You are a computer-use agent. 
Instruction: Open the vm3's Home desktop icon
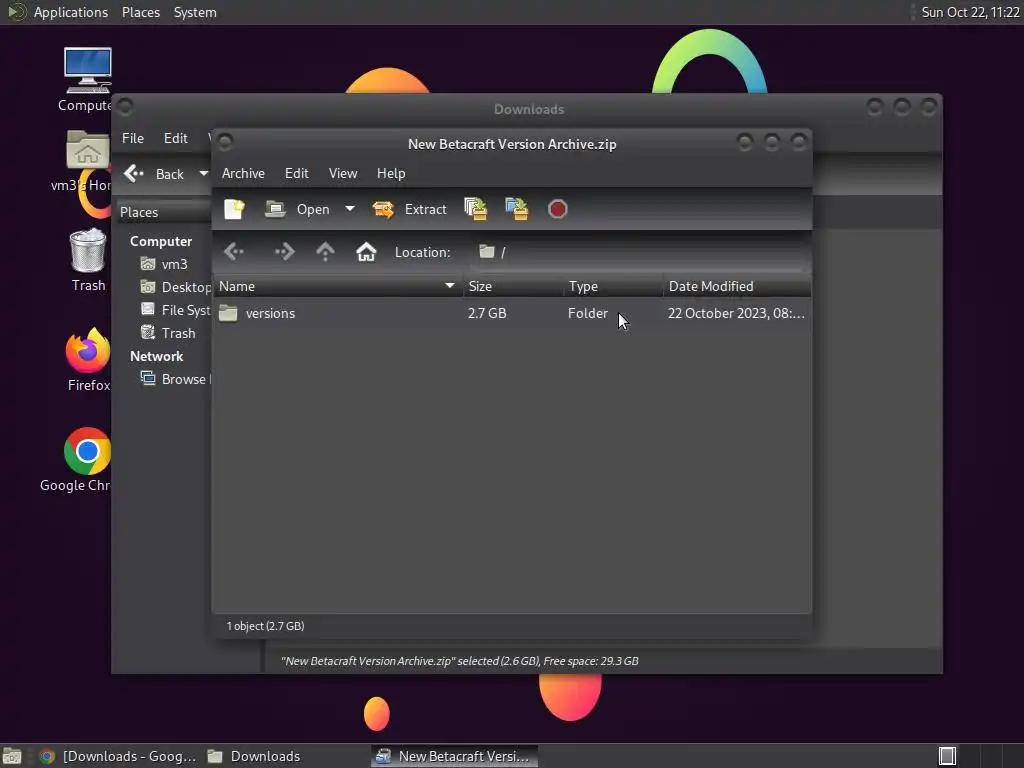[88, 161]
